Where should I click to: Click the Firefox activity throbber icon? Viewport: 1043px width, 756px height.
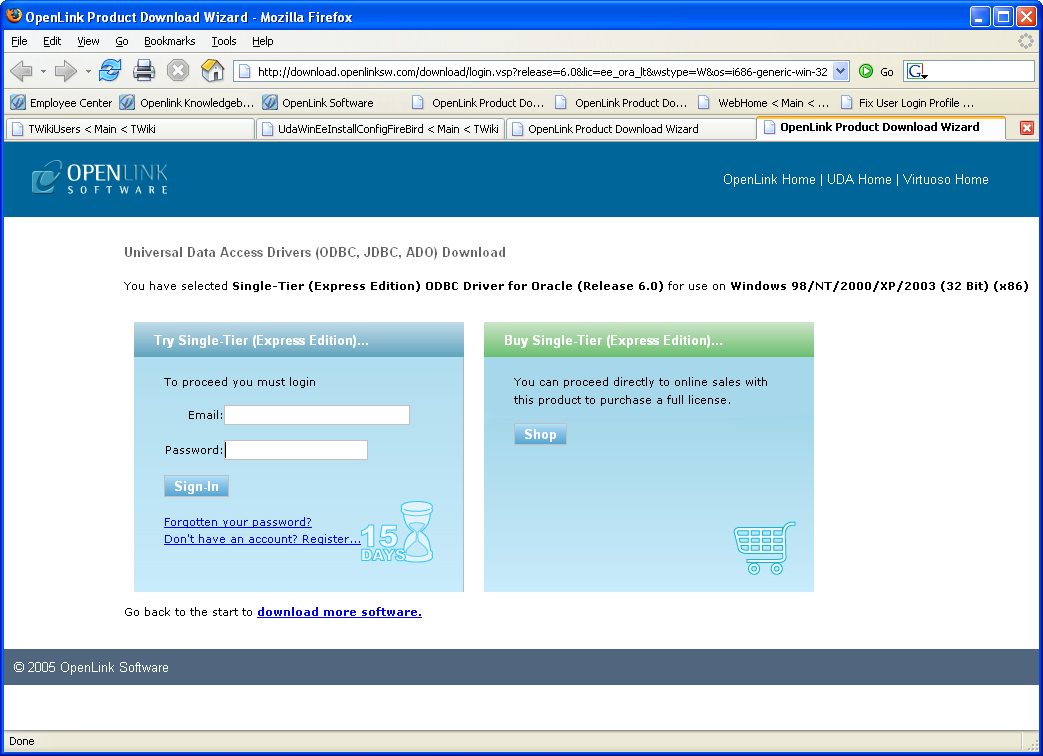1025,41
